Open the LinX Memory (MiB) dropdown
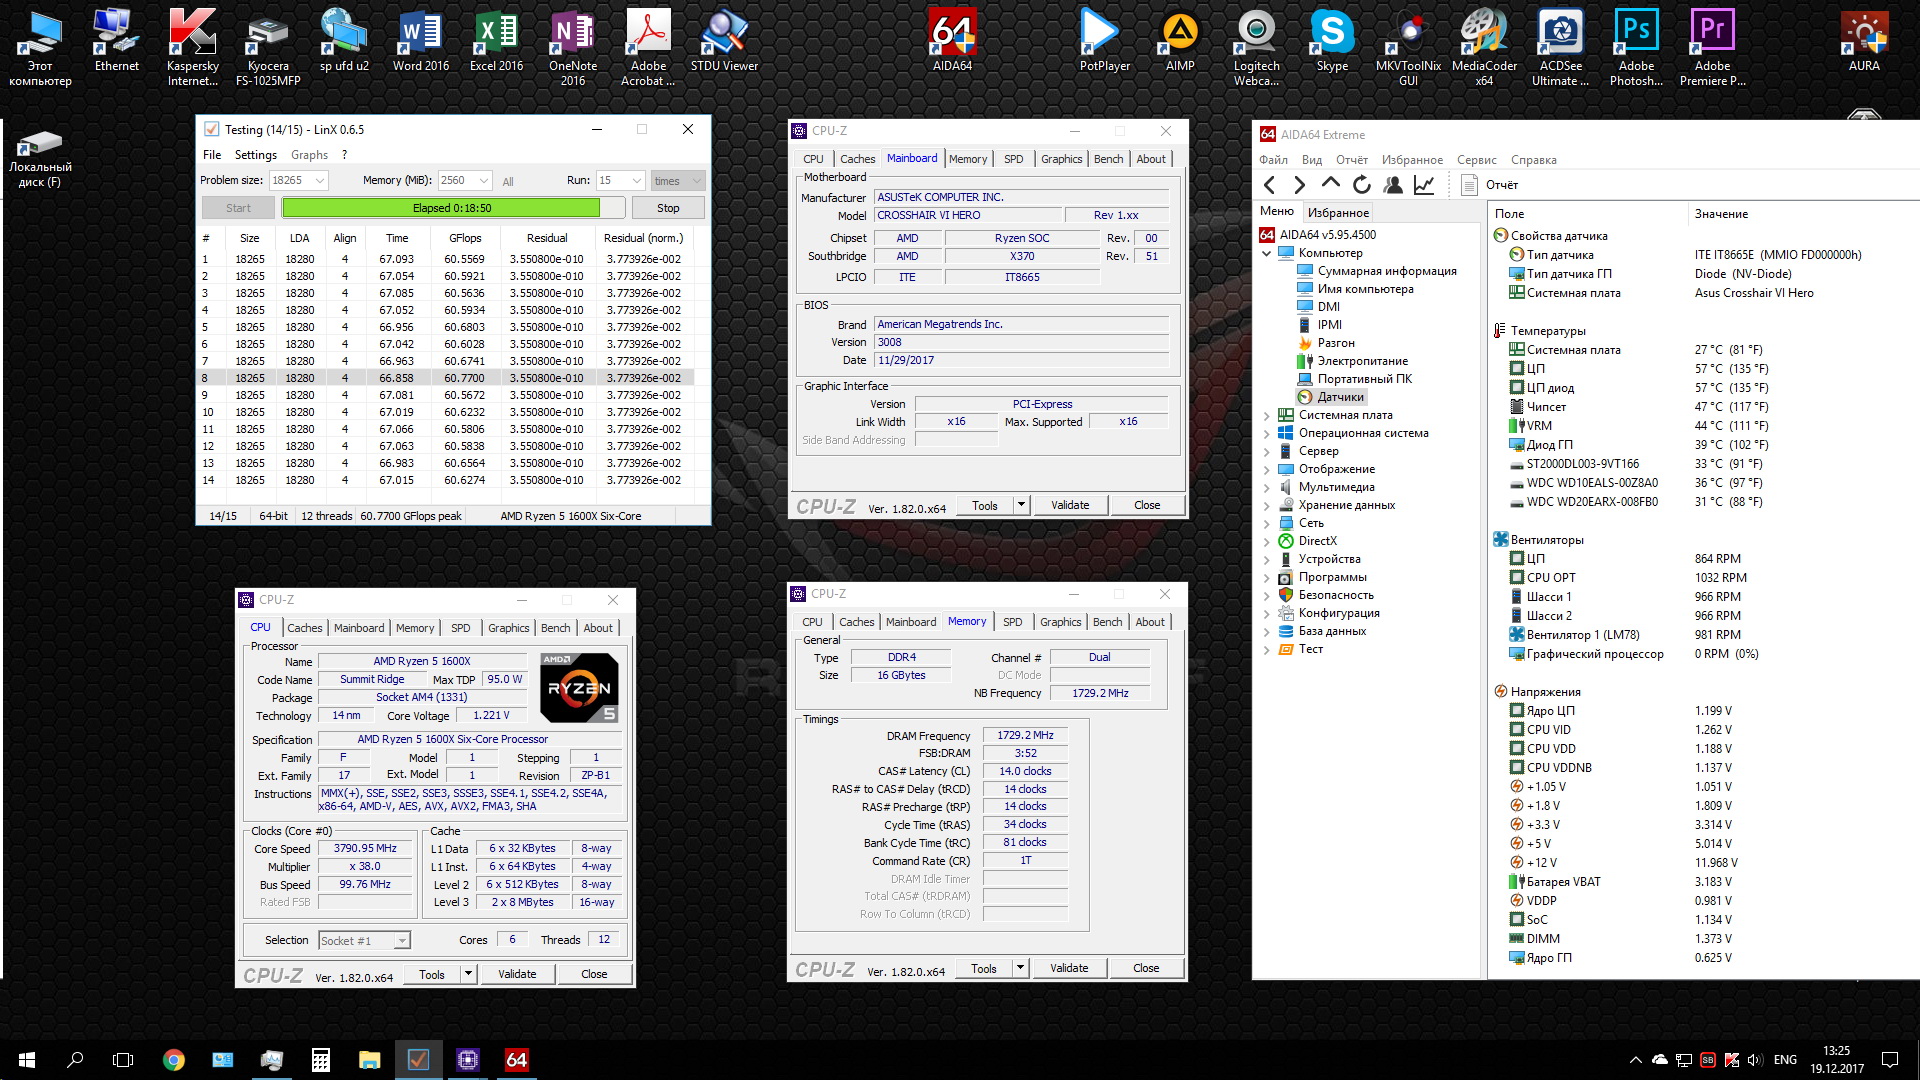 coord(483,181)
